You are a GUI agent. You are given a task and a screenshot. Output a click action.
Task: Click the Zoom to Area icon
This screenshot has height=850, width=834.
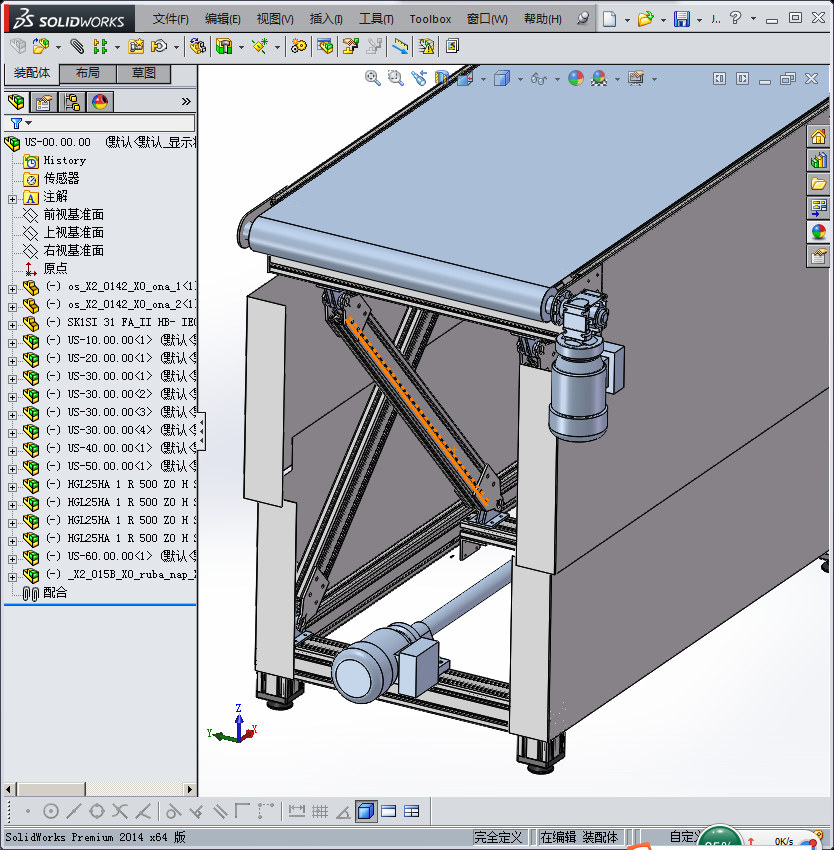[396, 79]
